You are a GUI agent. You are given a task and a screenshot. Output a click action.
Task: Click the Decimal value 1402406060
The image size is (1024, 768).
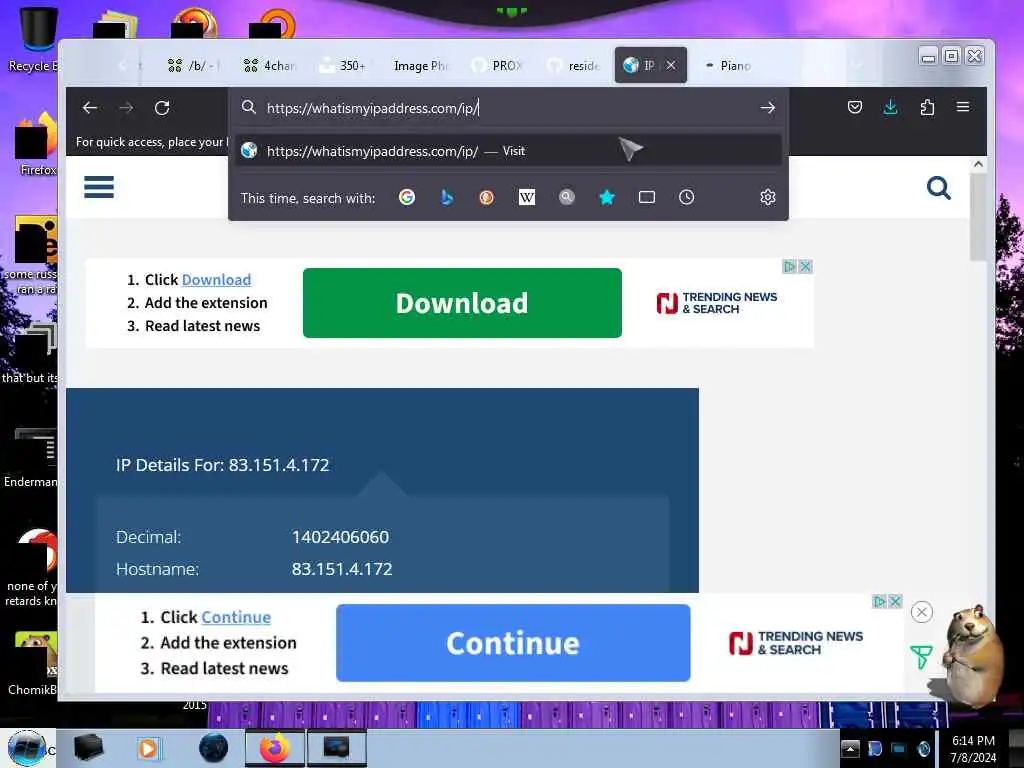[x=340, y=537]
